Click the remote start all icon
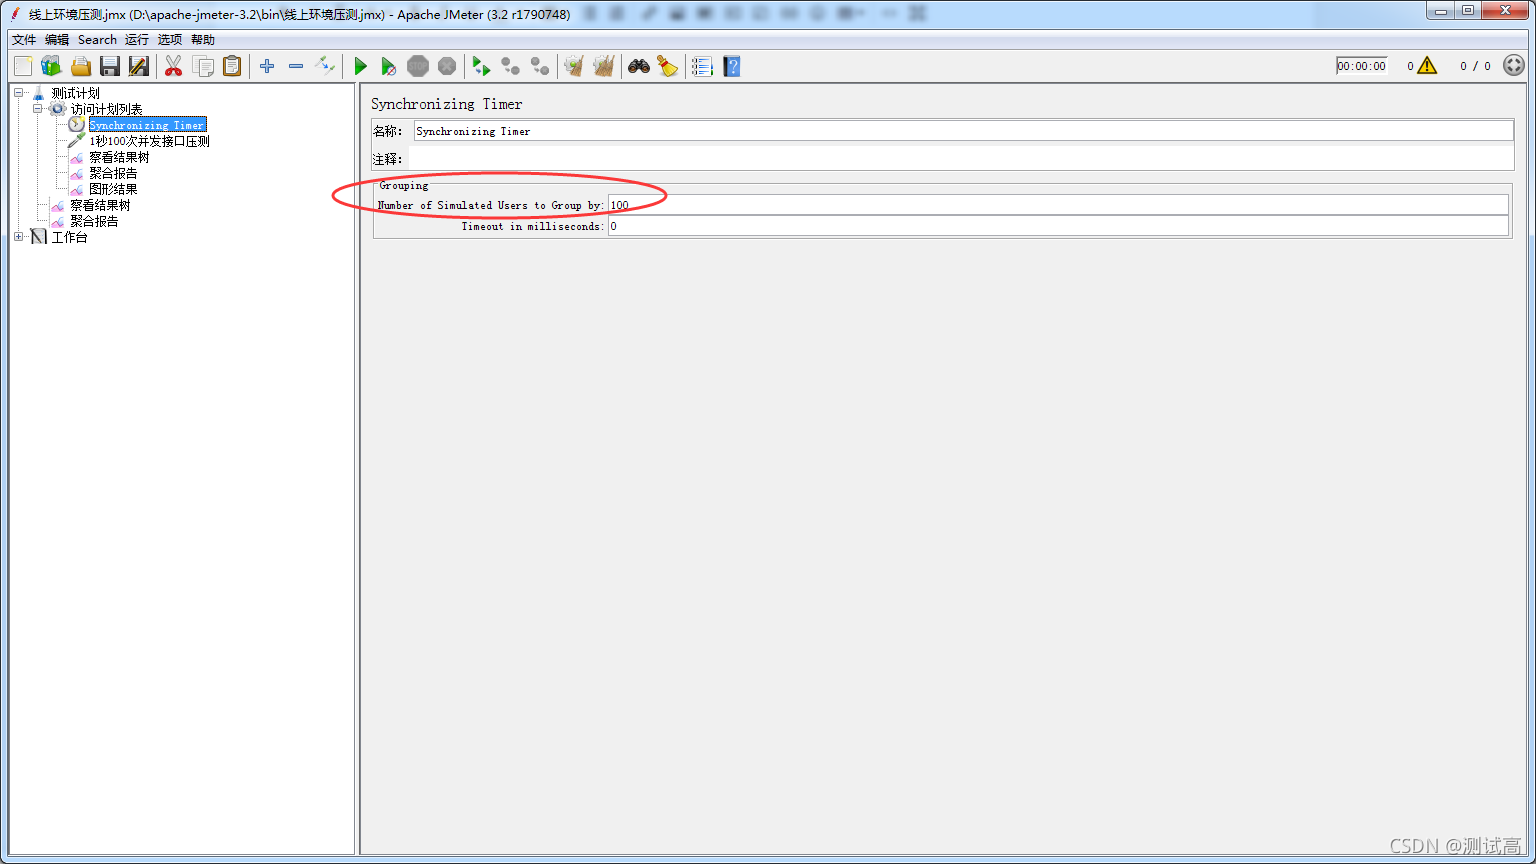This screenshot has width=1536, height=864. [482, 66]
